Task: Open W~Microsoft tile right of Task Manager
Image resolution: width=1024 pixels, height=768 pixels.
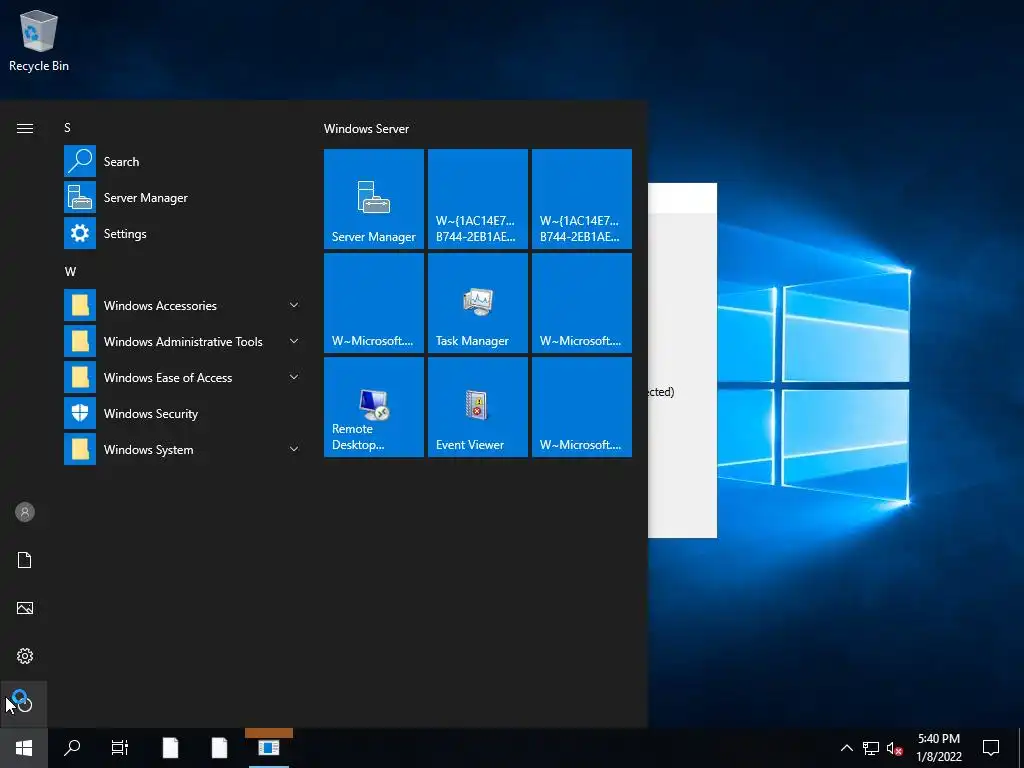Action: [582, 302]
